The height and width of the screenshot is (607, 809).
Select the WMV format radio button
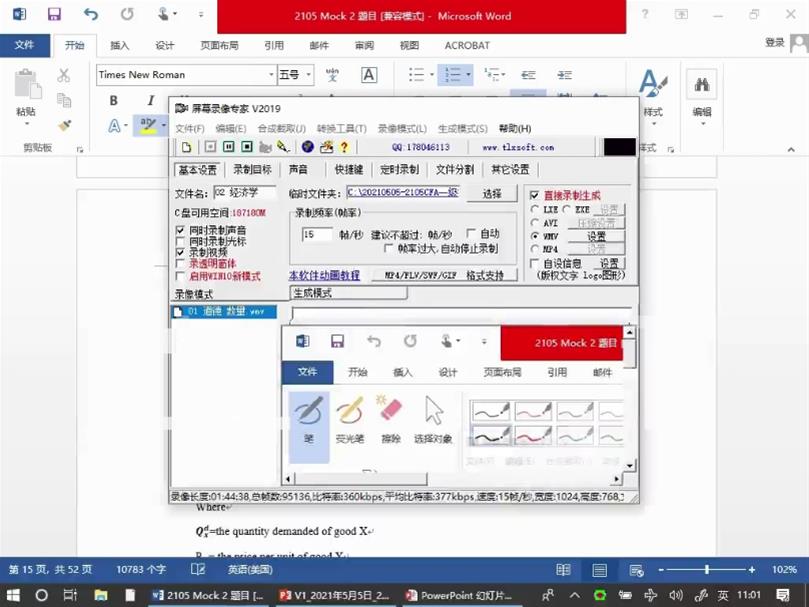pos(535,236)
